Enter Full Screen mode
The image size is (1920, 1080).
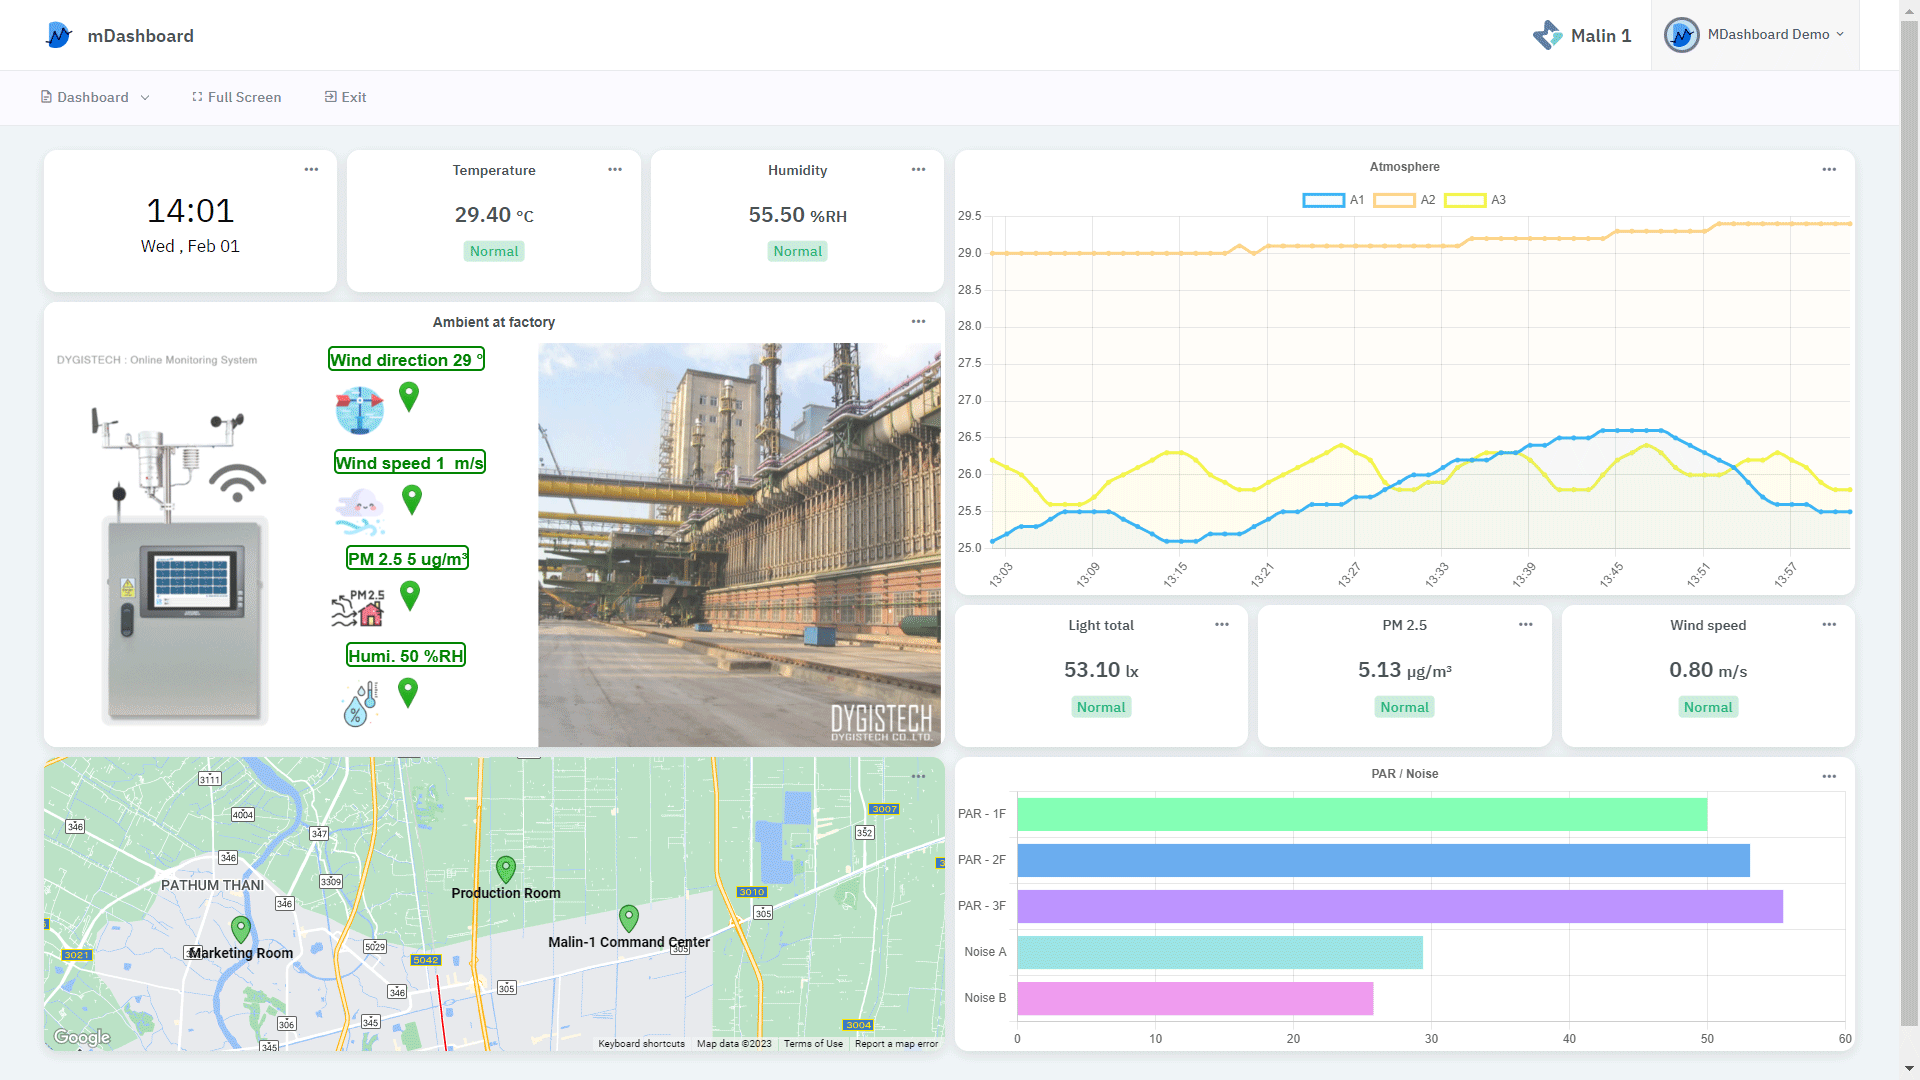pyautogui.click(x=236, y=97)
